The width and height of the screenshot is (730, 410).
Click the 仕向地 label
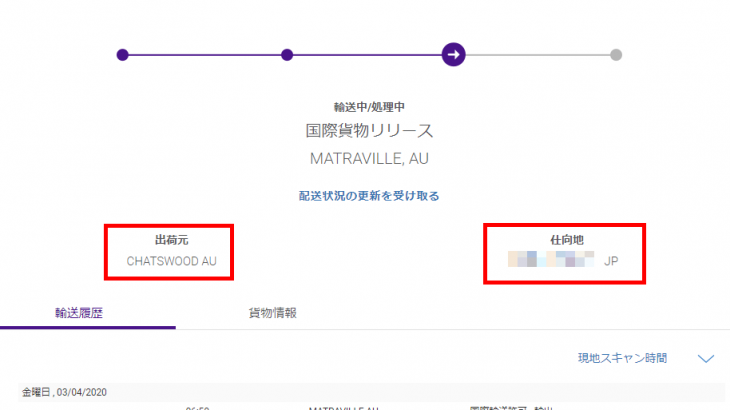pos(565,241)
